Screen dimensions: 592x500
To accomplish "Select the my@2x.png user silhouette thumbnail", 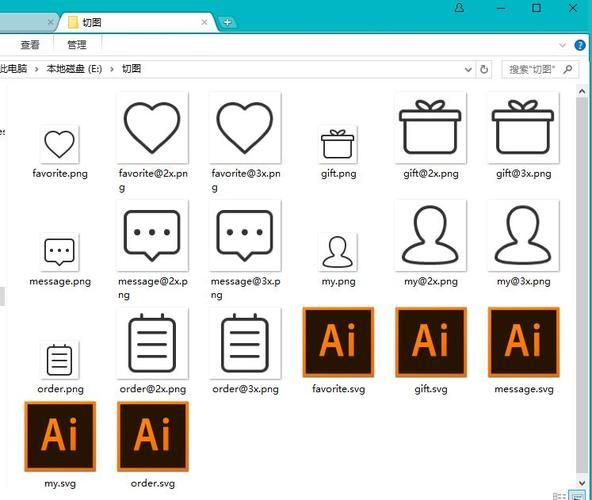I will pyautogui.click(x=431, y=235).
